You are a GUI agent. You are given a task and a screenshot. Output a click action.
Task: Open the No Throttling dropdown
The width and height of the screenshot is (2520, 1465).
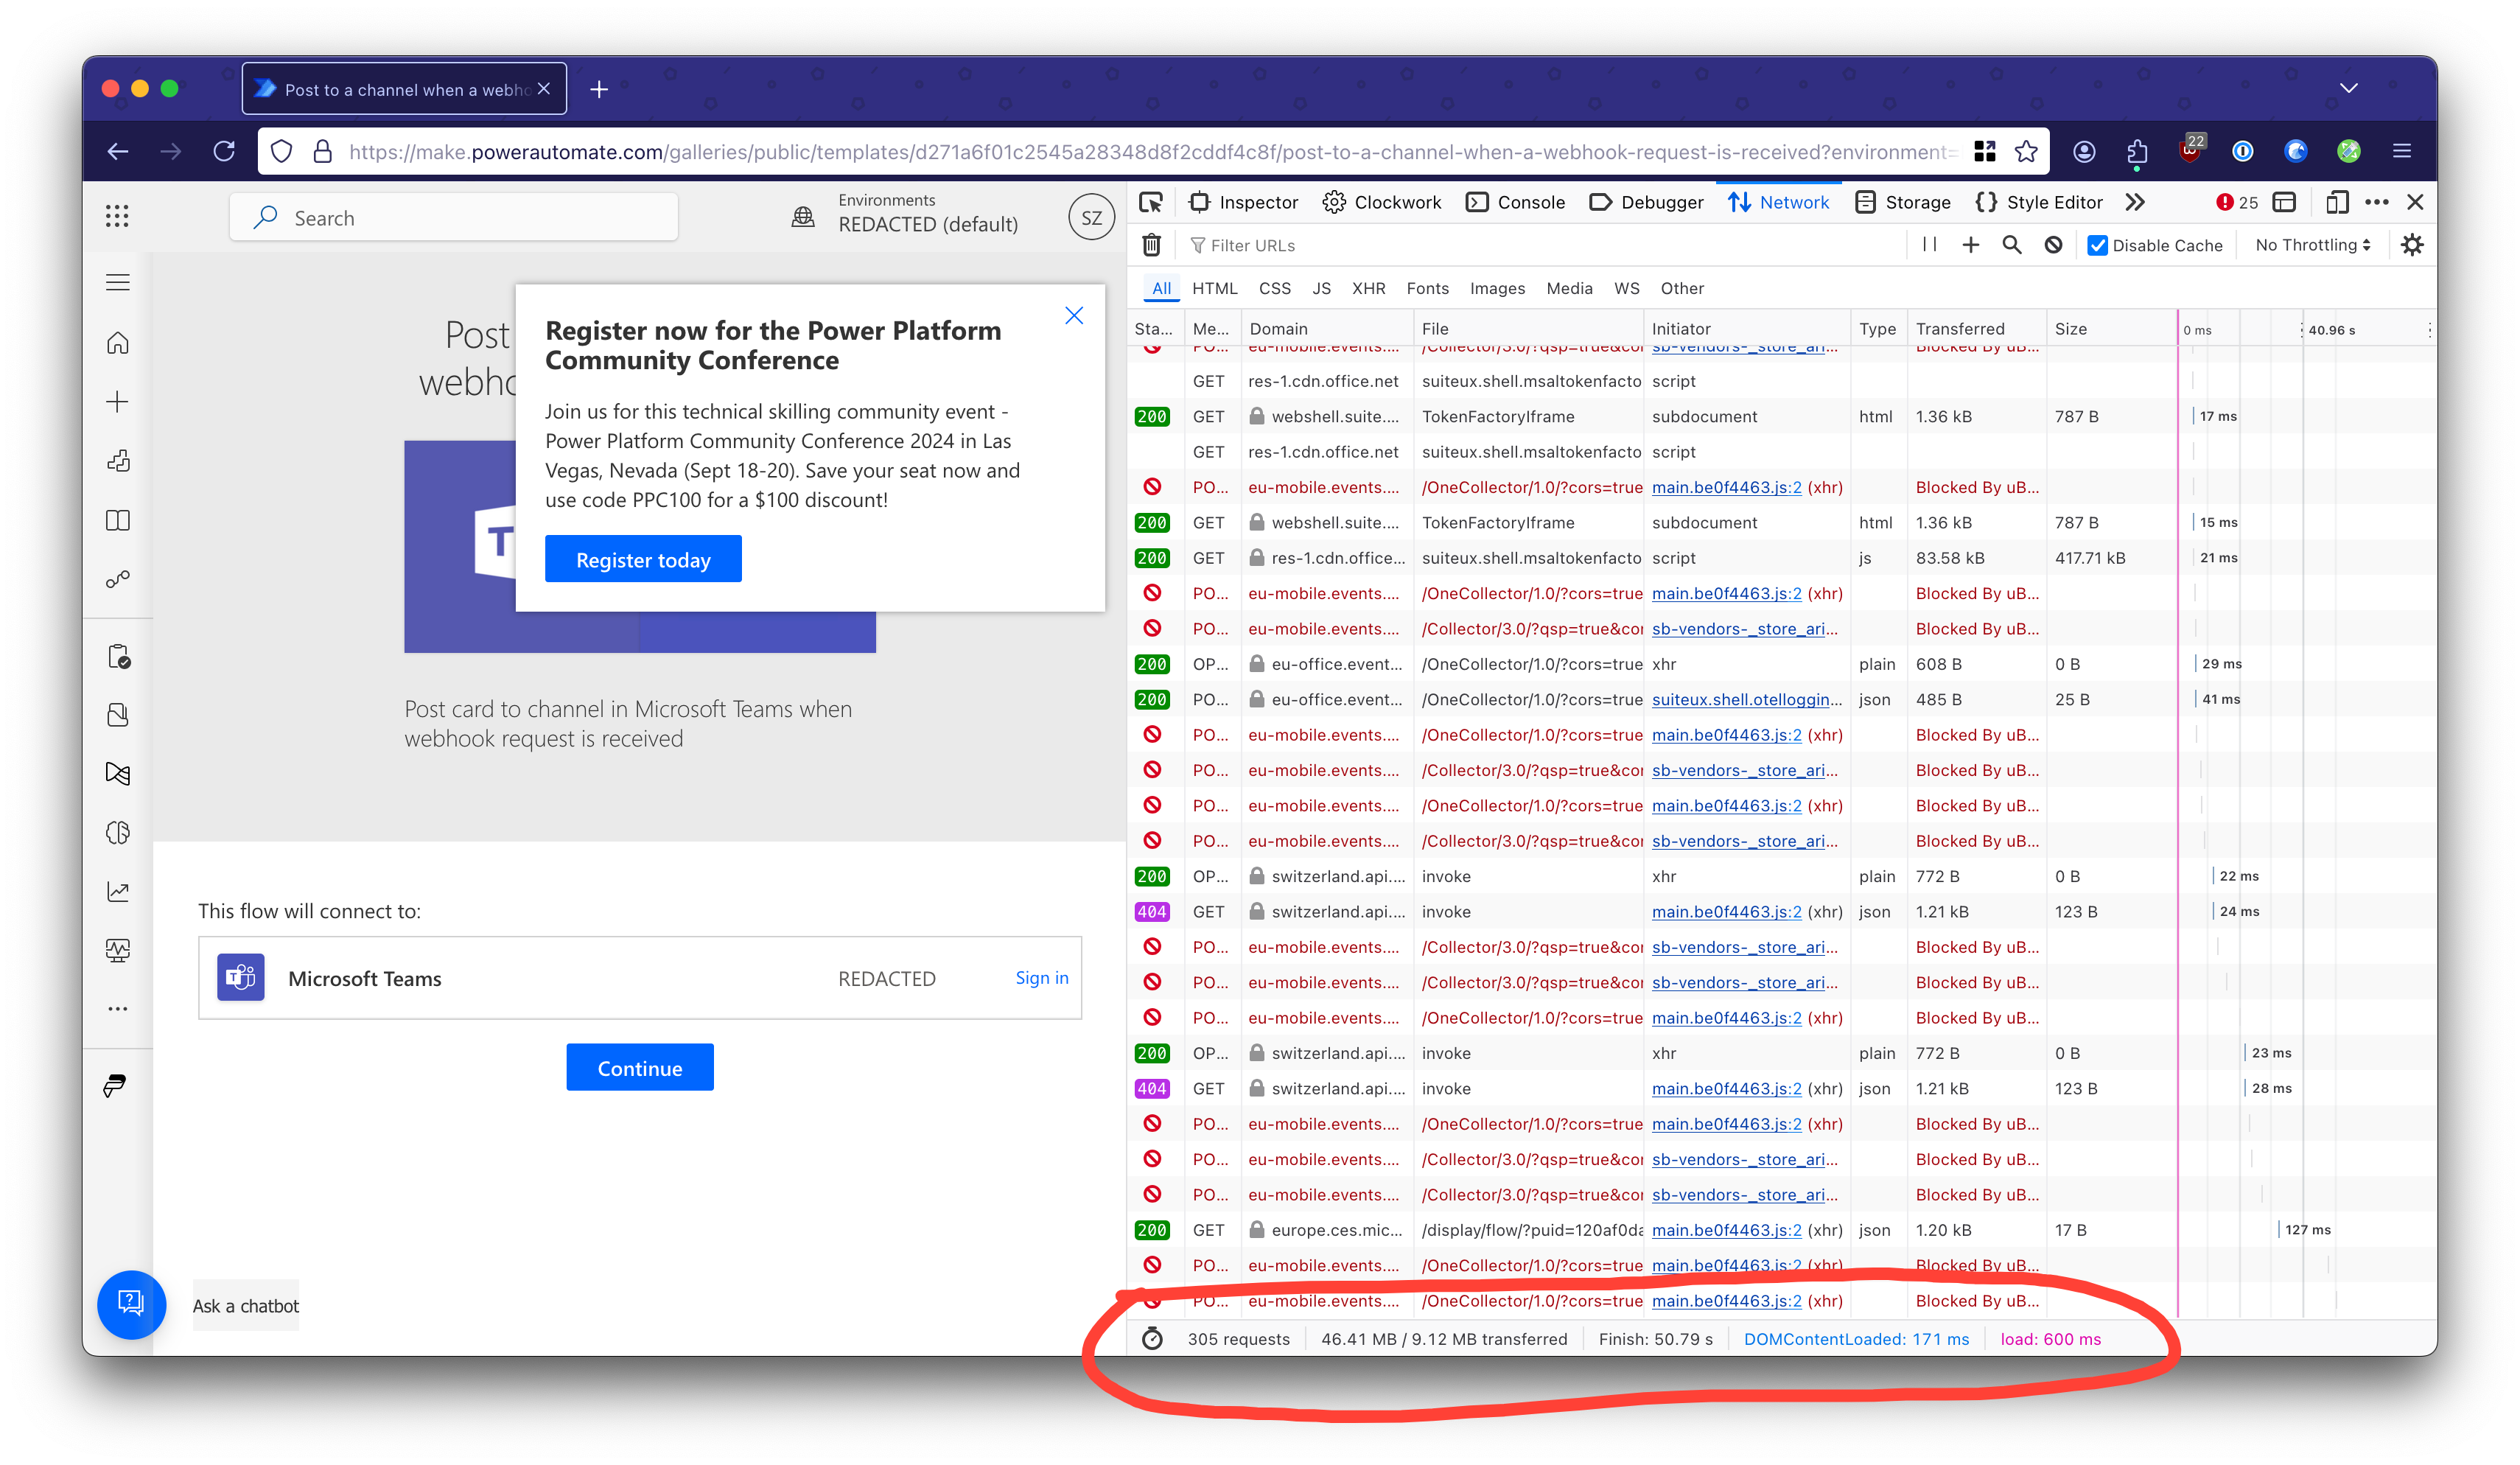click(2312, 245)
